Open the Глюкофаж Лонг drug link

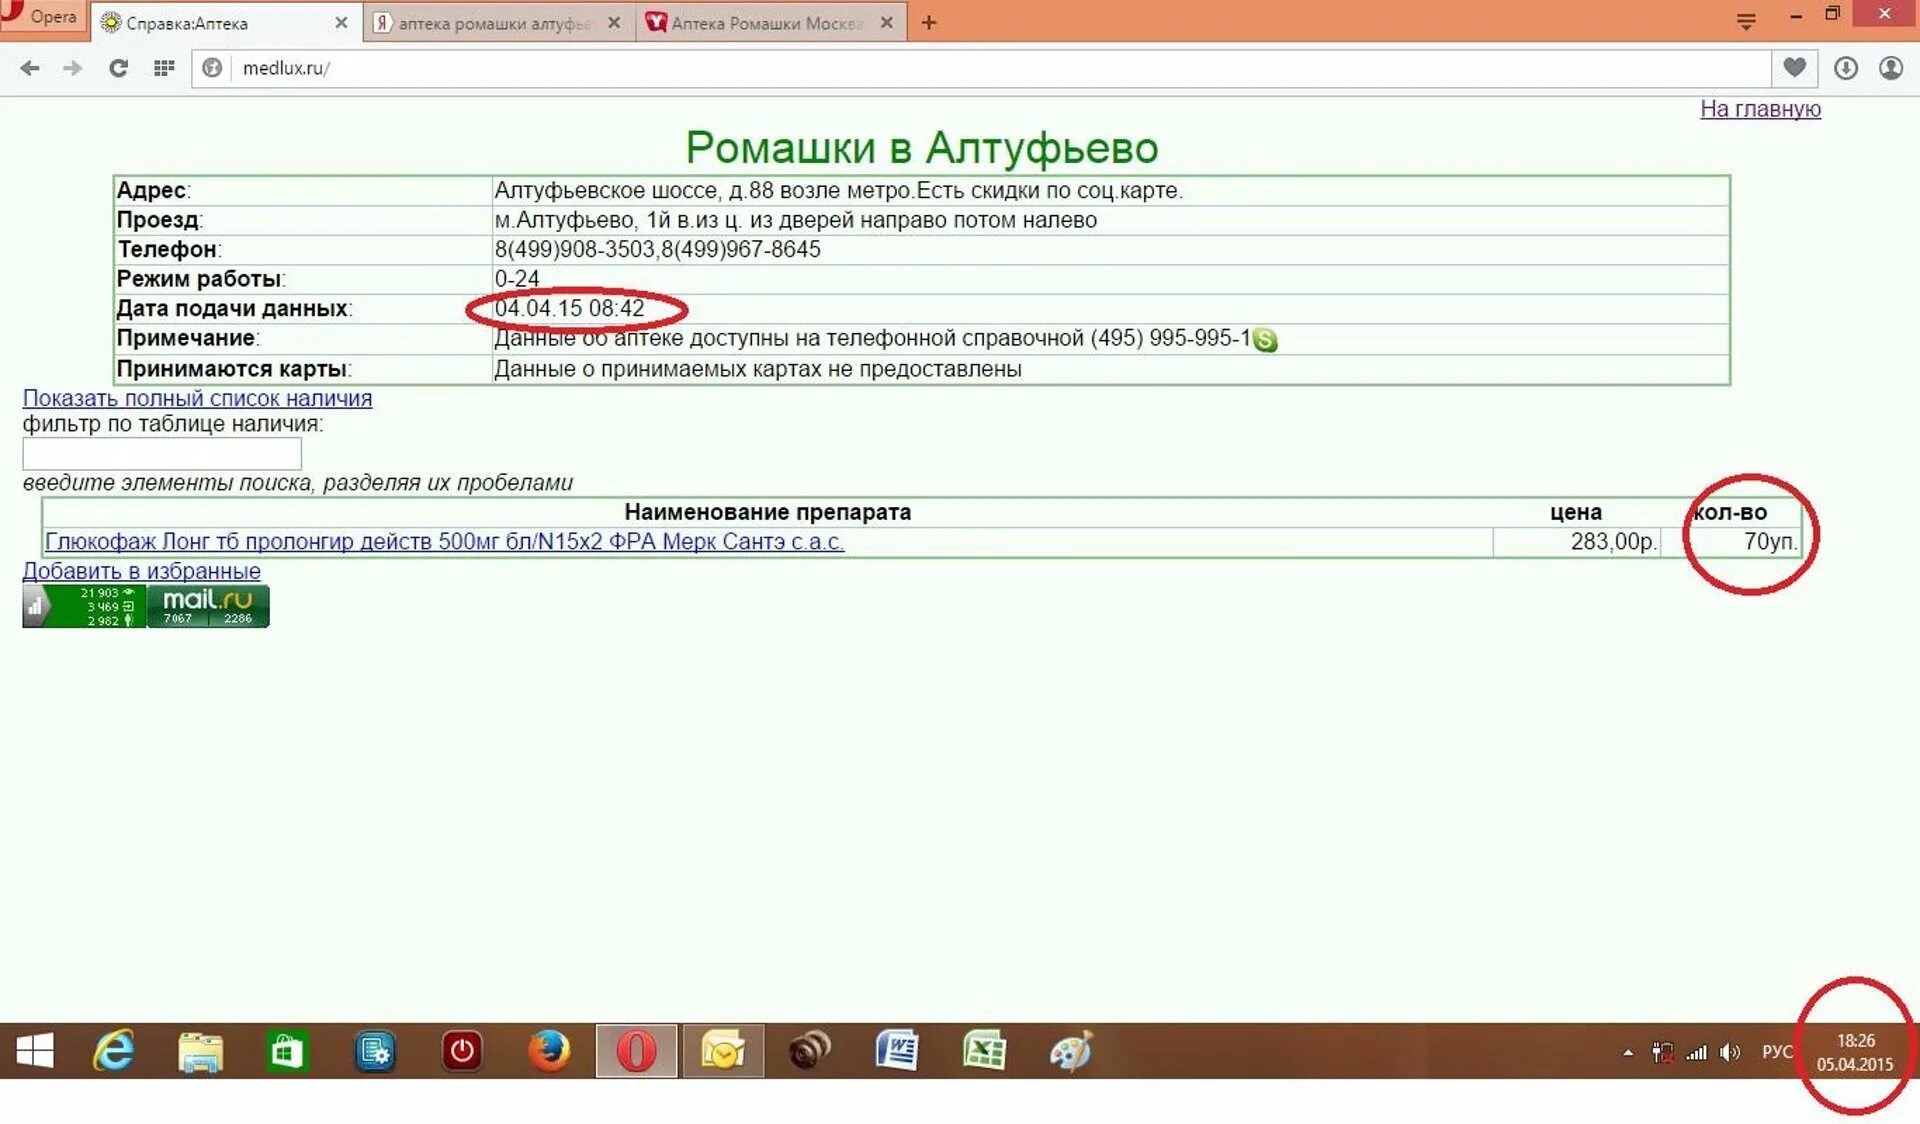[444, 542]
